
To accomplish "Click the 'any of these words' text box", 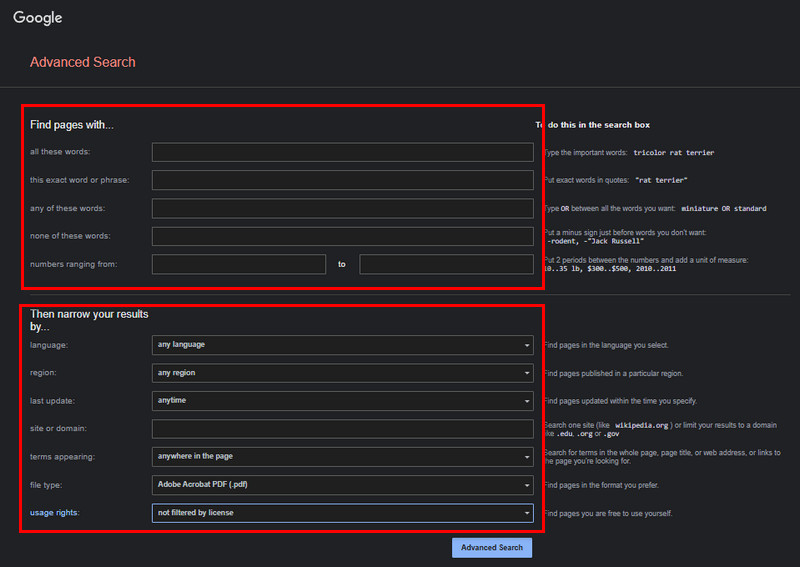I will [342, 208].
